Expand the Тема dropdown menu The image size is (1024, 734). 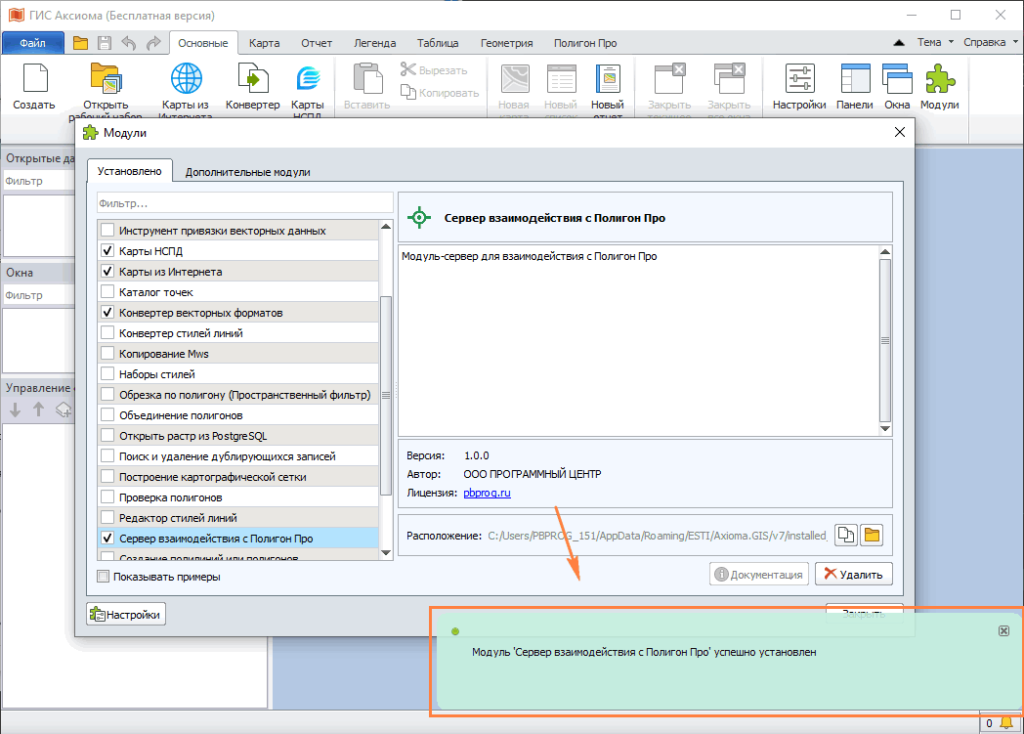(x=935, y=43)
